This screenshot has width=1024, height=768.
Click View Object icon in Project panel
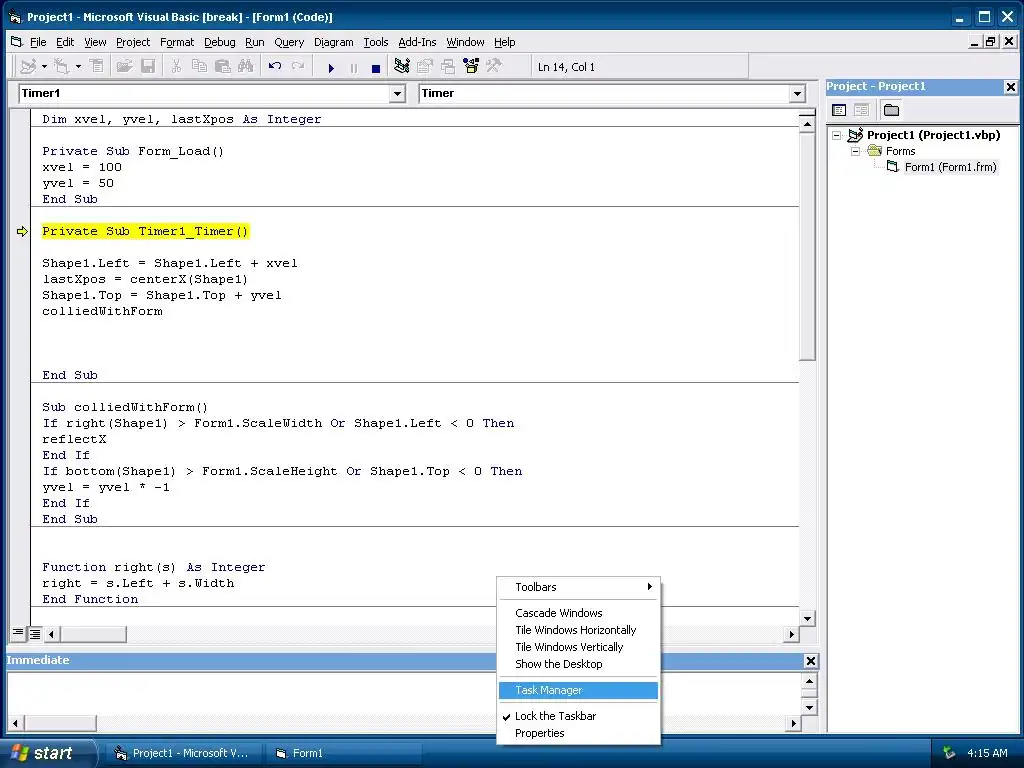click(x=861, y=110)
